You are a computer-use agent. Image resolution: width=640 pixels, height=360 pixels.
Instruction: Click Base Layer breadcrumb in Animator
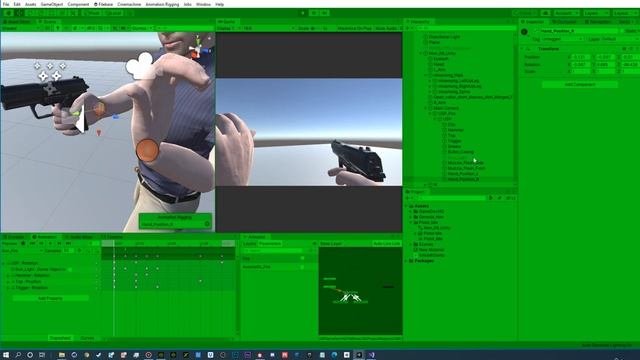(x=331, y=244)
